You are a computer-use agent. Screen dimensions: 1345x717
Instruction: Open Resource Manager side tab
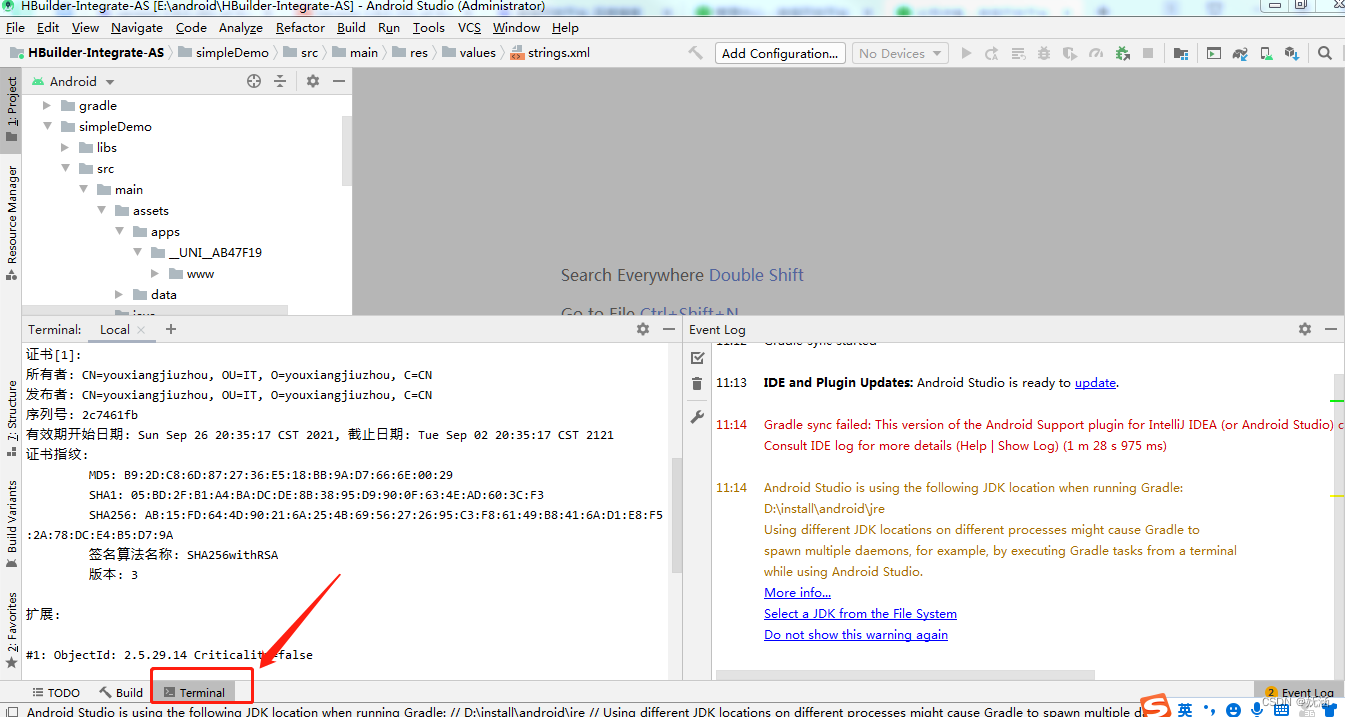tap(11, 222)
